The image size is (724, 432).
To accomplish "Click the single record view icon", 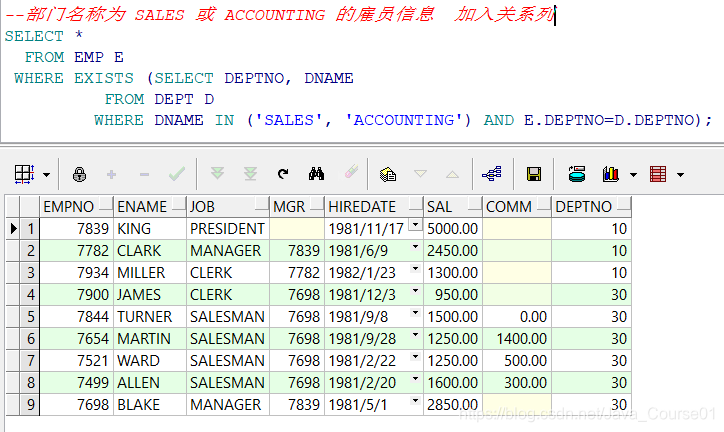I will coord(577,174).
